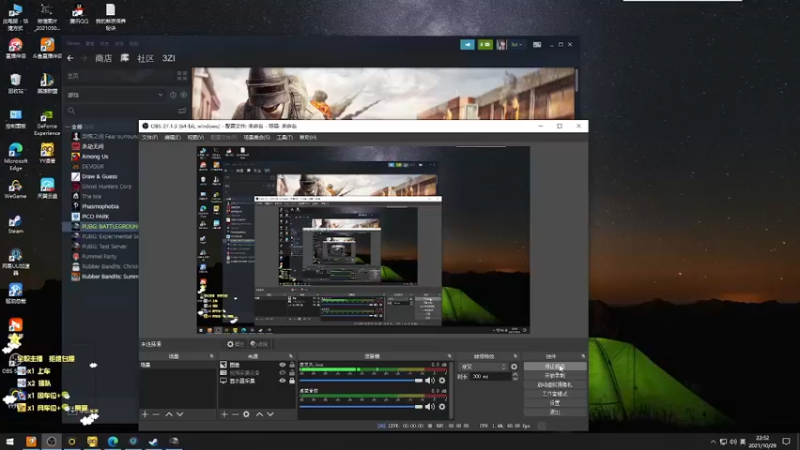Screen dimensions: 800x450
Task: Open the Steam account name dropdown
Action: 516,45
